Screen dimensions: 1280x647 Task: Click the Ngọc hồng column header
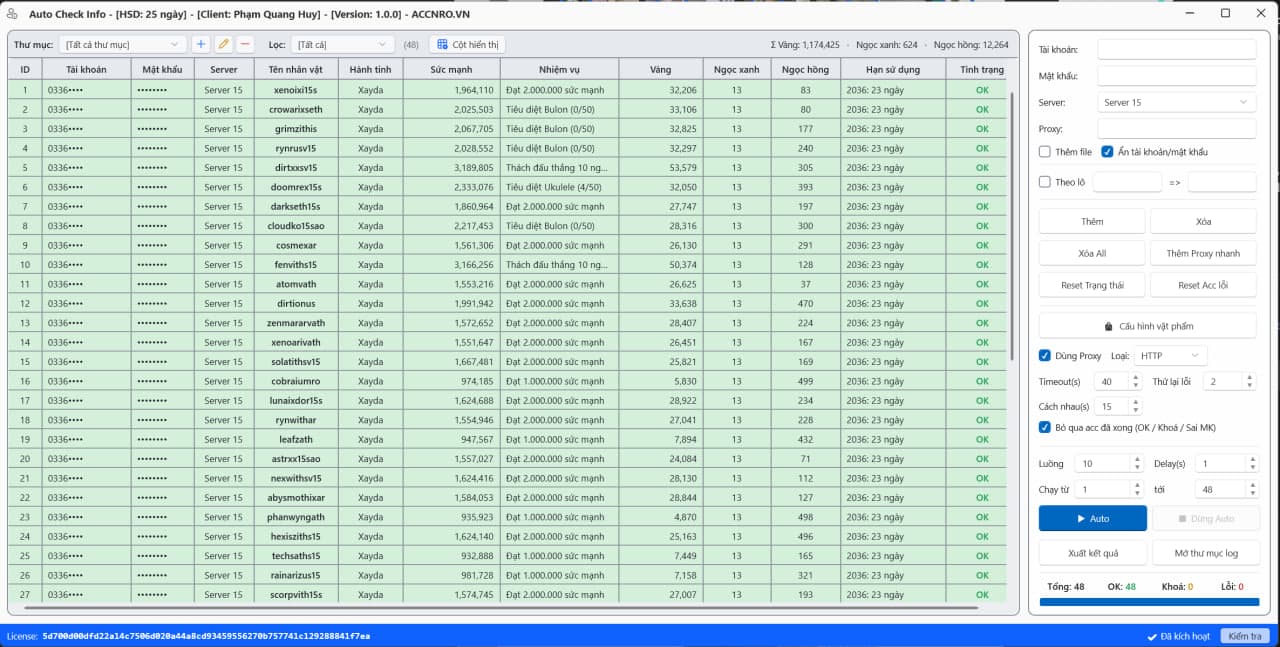[805, 69]
